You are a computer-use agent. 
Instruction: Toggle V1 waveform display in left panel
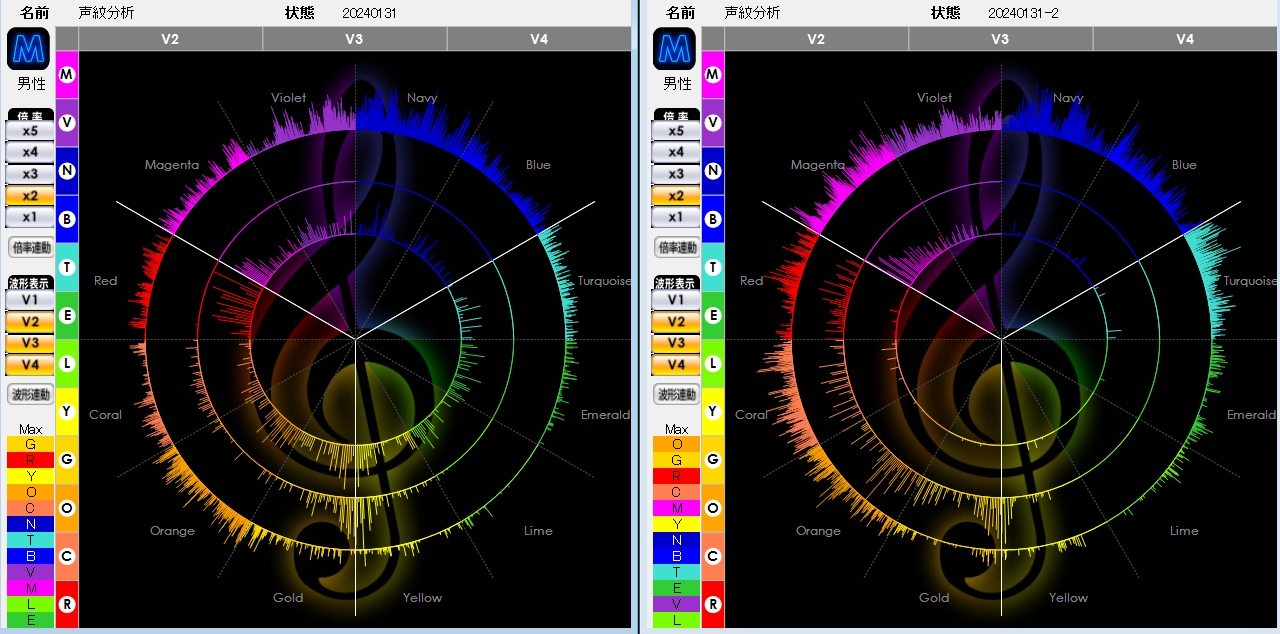coord(30,300)
